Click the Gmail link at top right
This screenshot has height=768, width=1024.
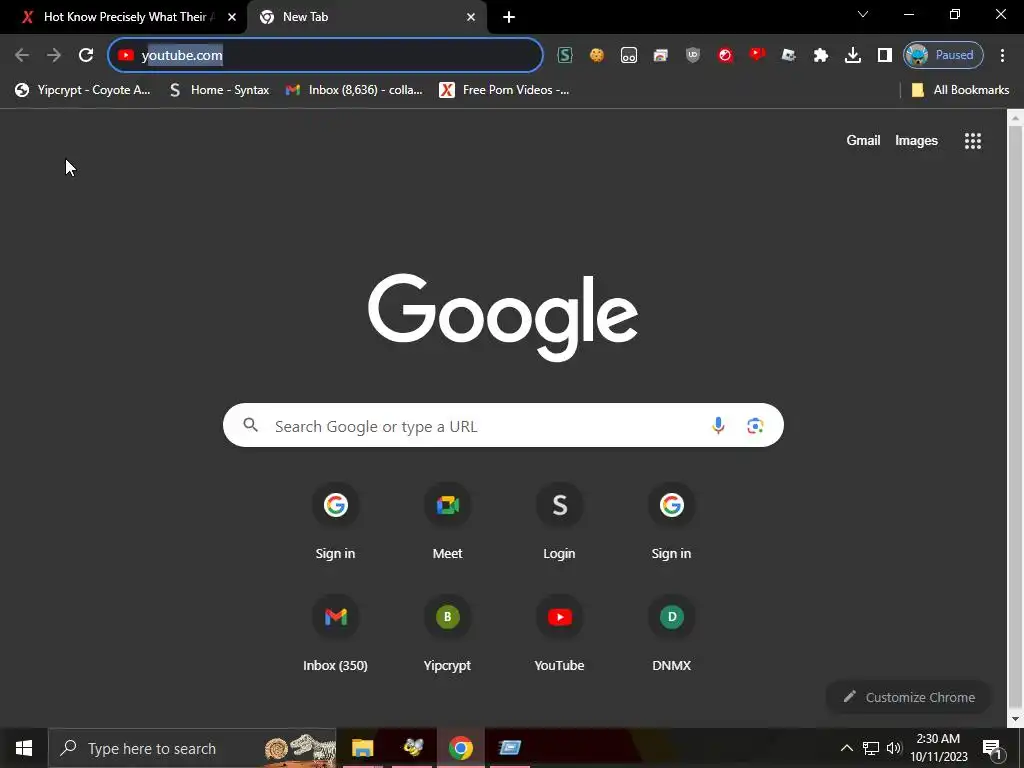point(863,140)
